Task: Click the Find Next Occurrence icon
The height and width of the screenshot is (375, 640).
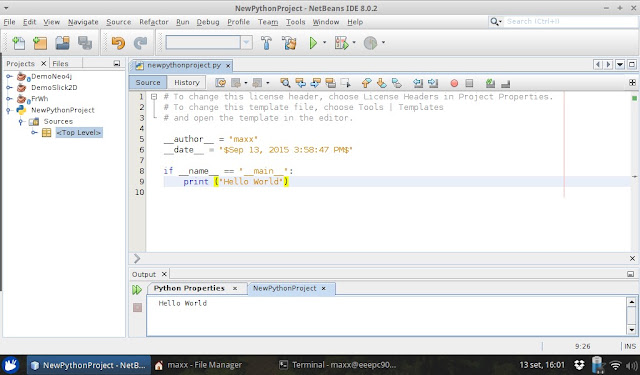Action: (316, 83)
